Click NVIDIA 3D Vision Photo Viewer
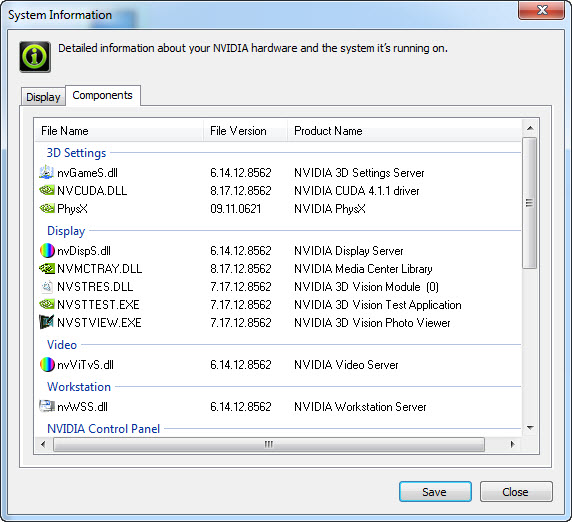Screen dimensions: 572x522 coord(372,322)
